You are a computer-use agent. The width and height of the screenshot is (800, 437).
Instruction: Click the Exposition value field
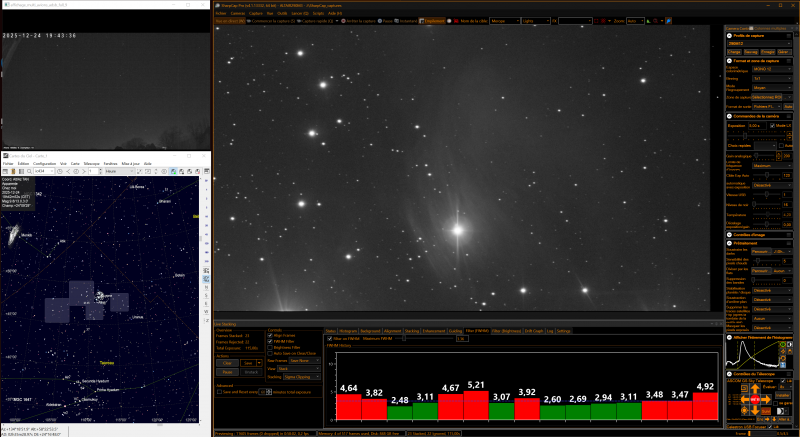pos(758,126)
